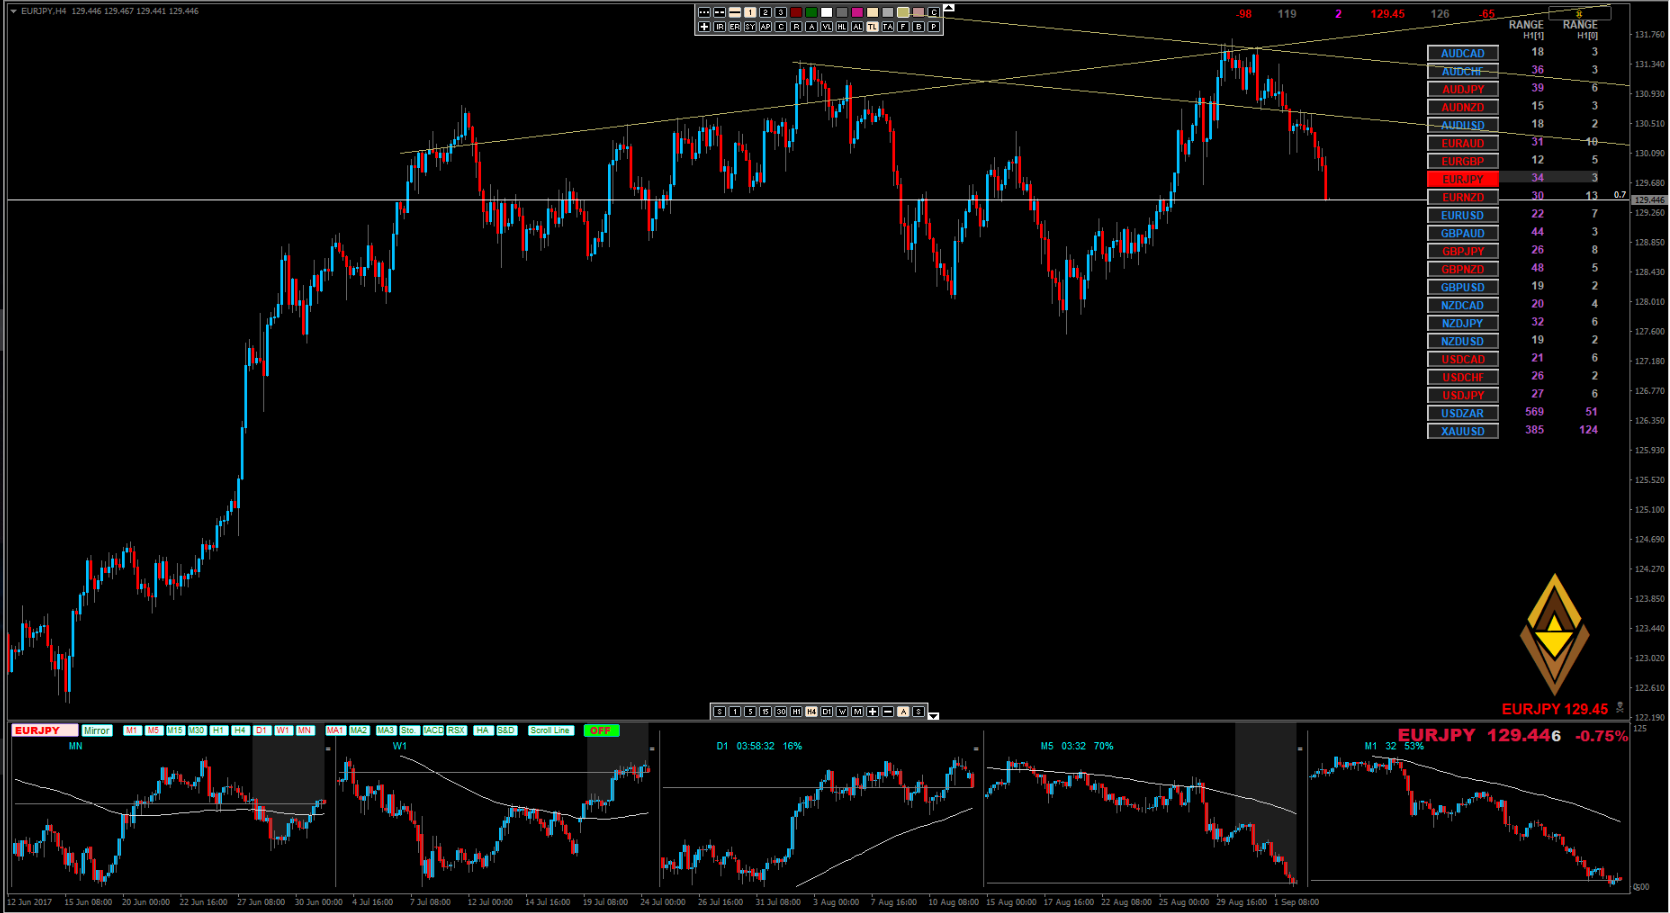Viewport: 1670px width, 913px height.
Task: Collapse the drawing toolbar with up arrow
Action: 949,8
